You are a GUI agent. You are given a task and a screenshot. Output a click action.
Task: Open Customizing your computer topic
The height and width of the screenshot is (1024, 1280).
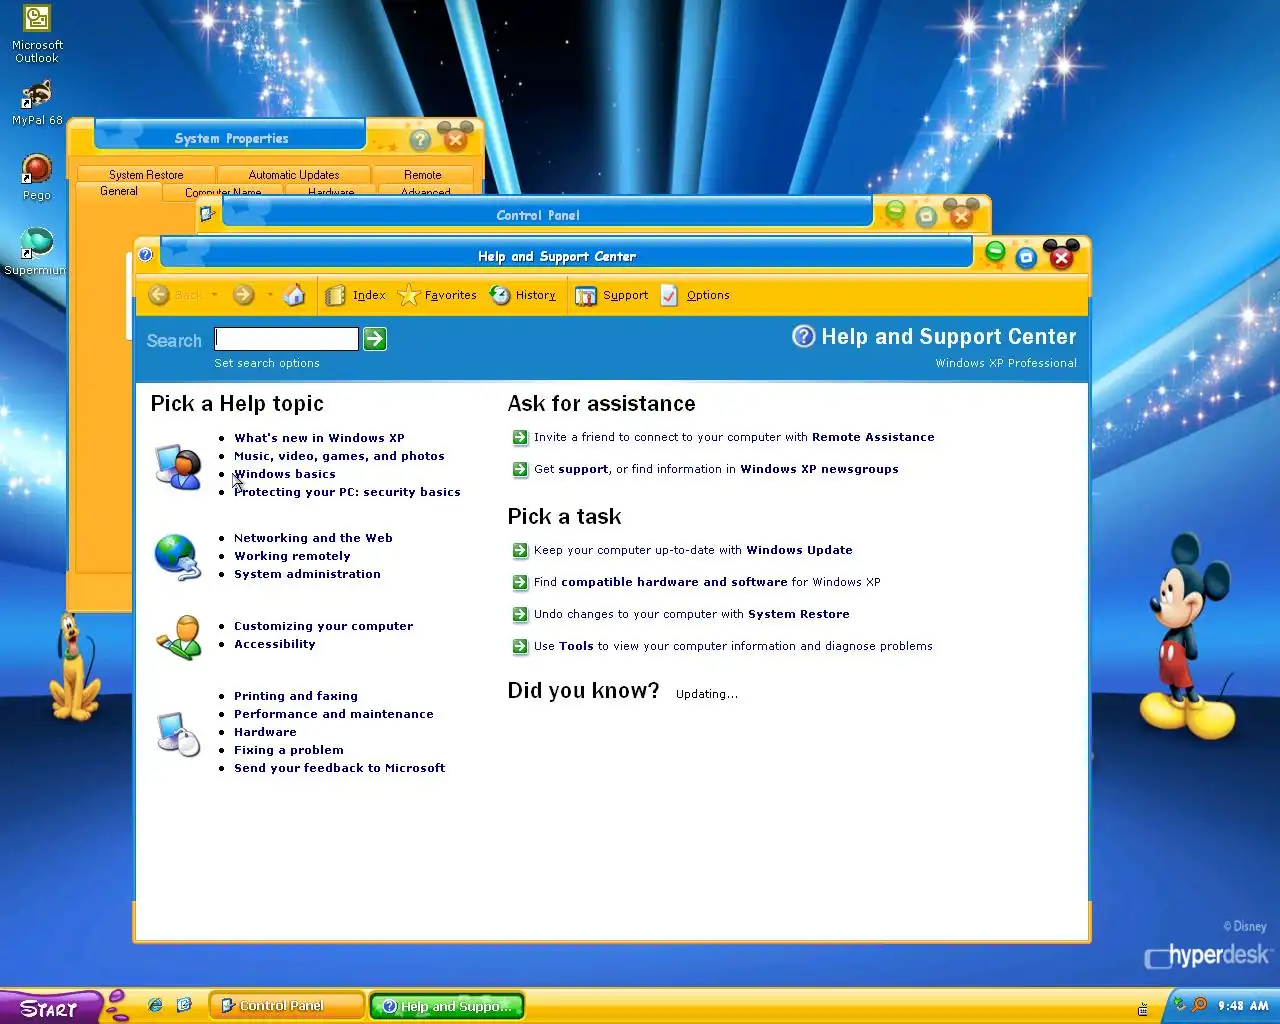tap(323, 626)
